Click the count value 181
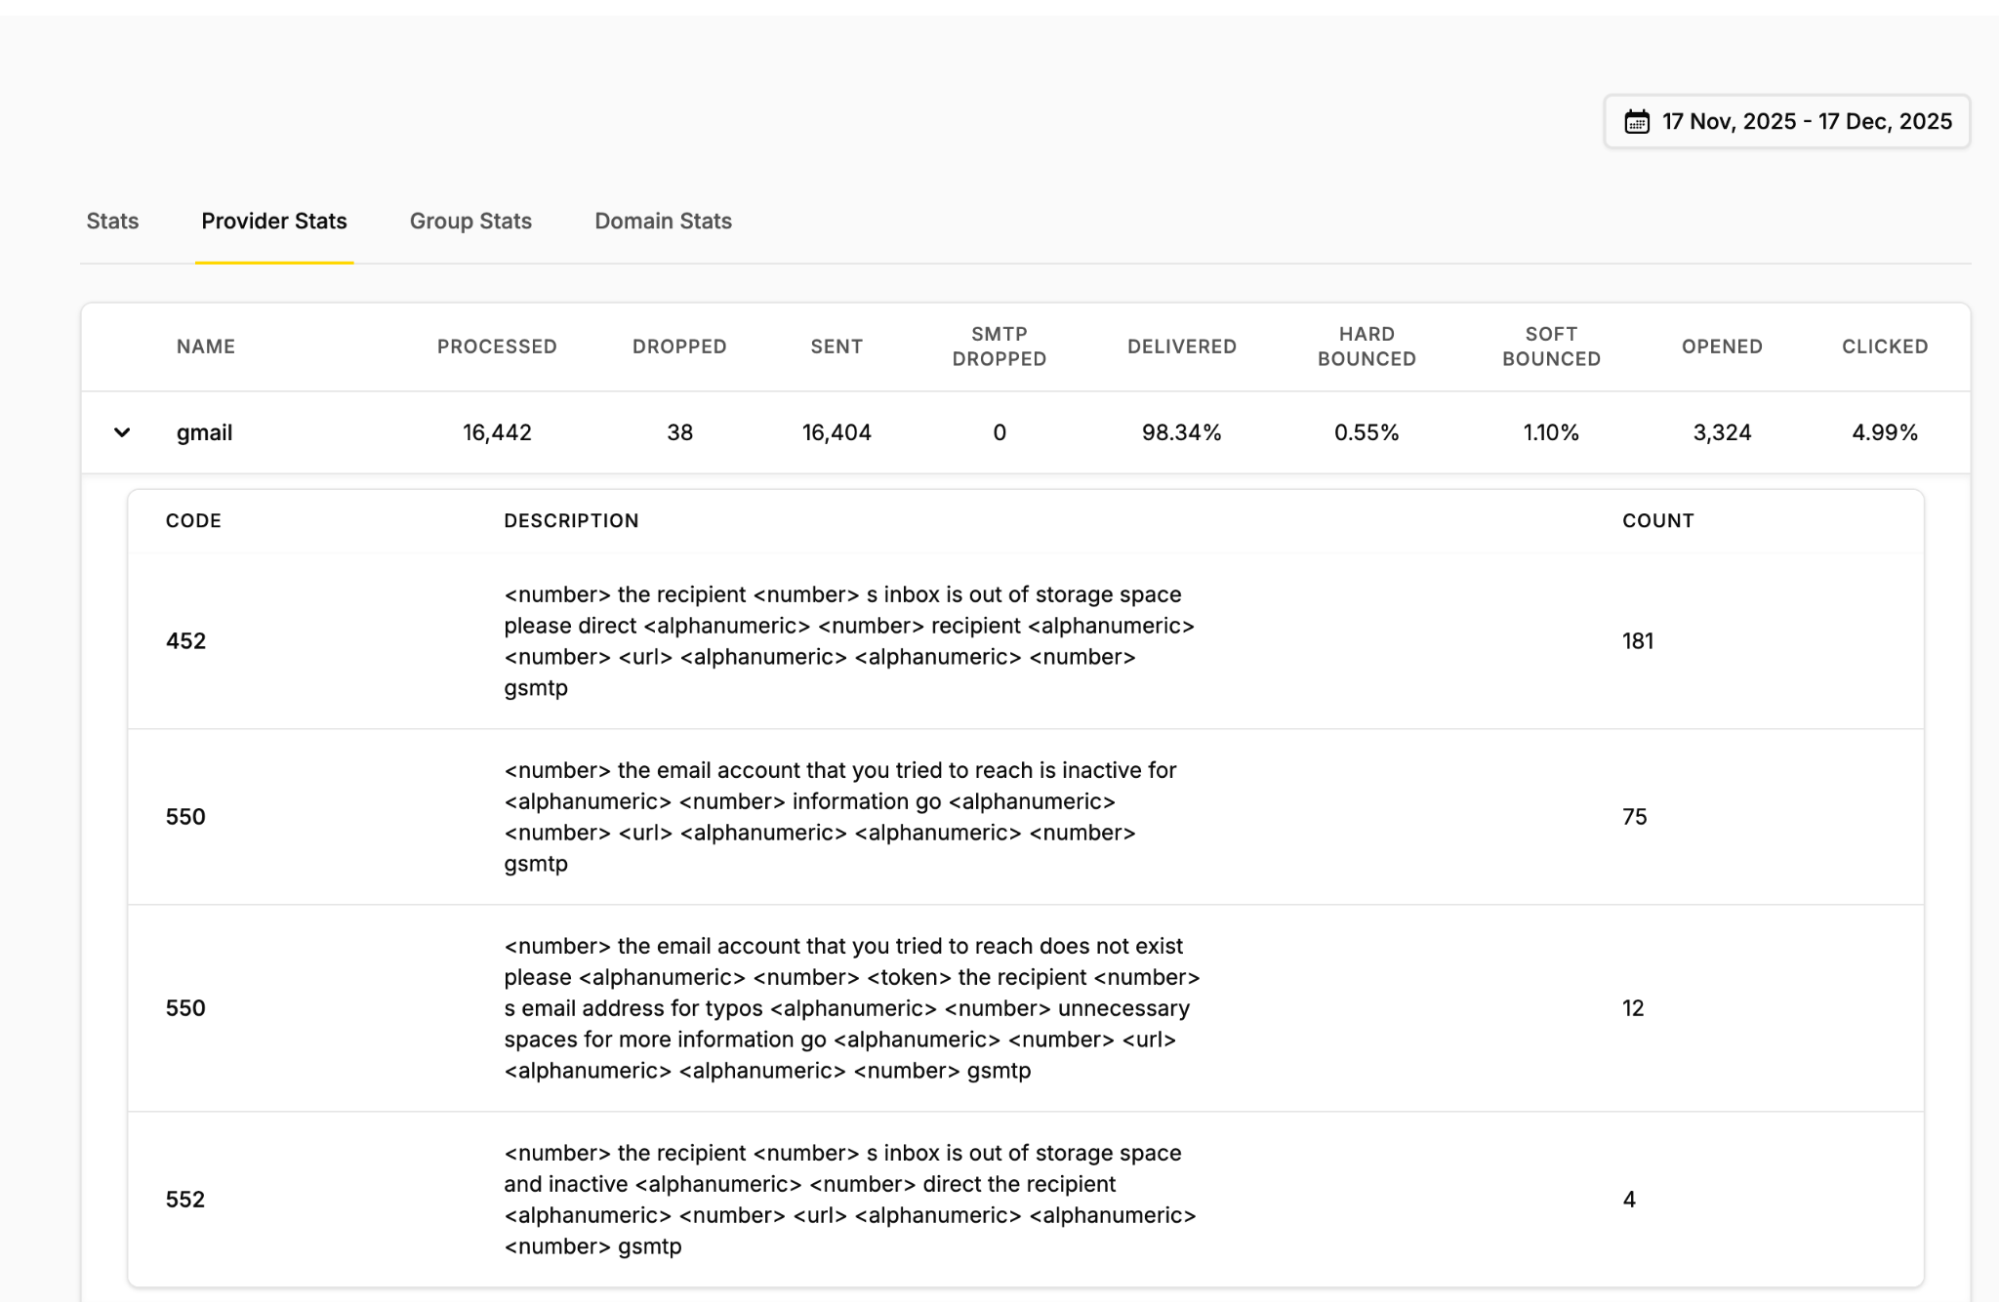1999x1303 pixels. 1636,640
